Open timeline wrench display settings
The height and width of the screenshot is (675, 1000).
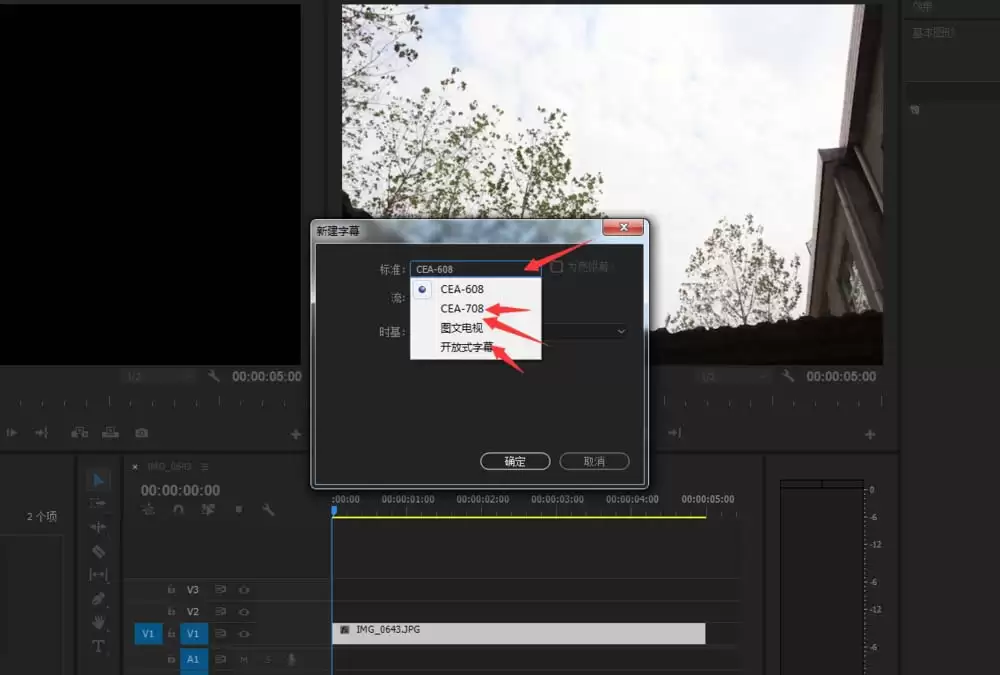point(268,509)
